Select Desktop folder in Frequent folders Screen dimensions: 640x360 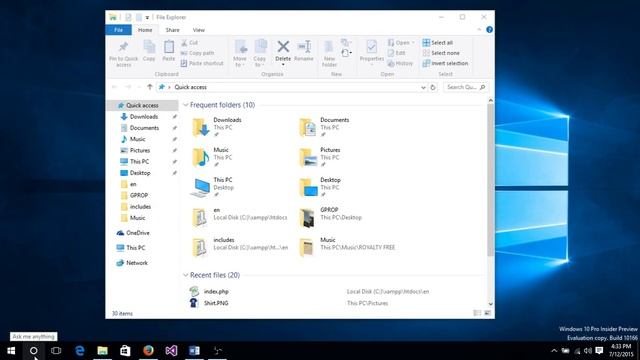point(320,187)
